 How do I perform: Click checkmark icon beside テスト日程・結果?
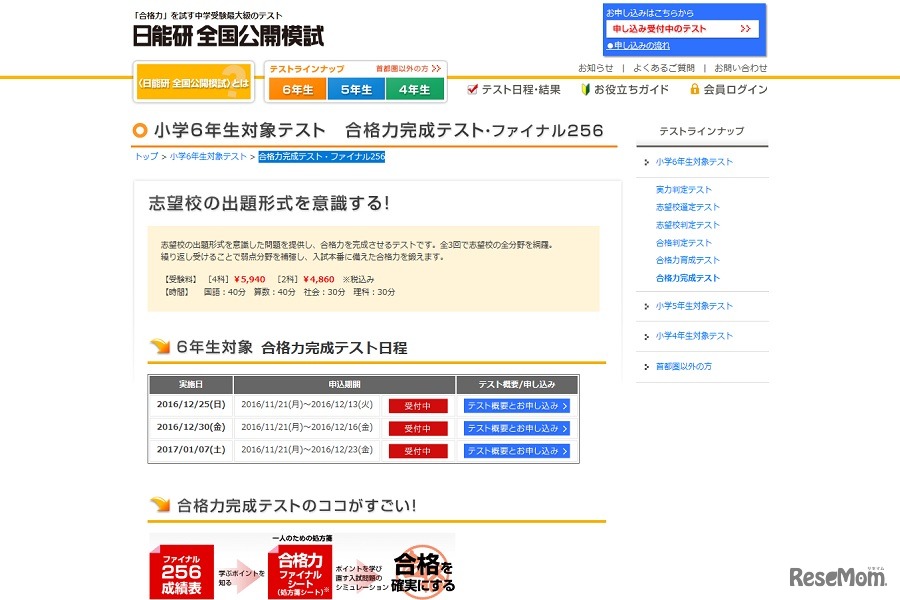click(x=472, y=89)
